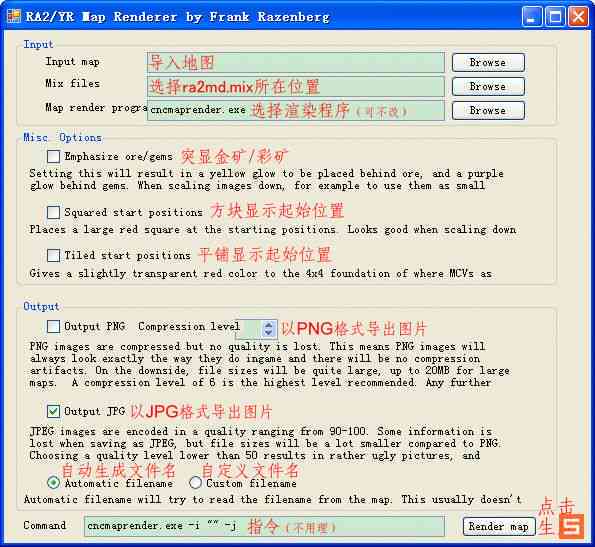Increase compression level with the up arrow

coord(269,325)
